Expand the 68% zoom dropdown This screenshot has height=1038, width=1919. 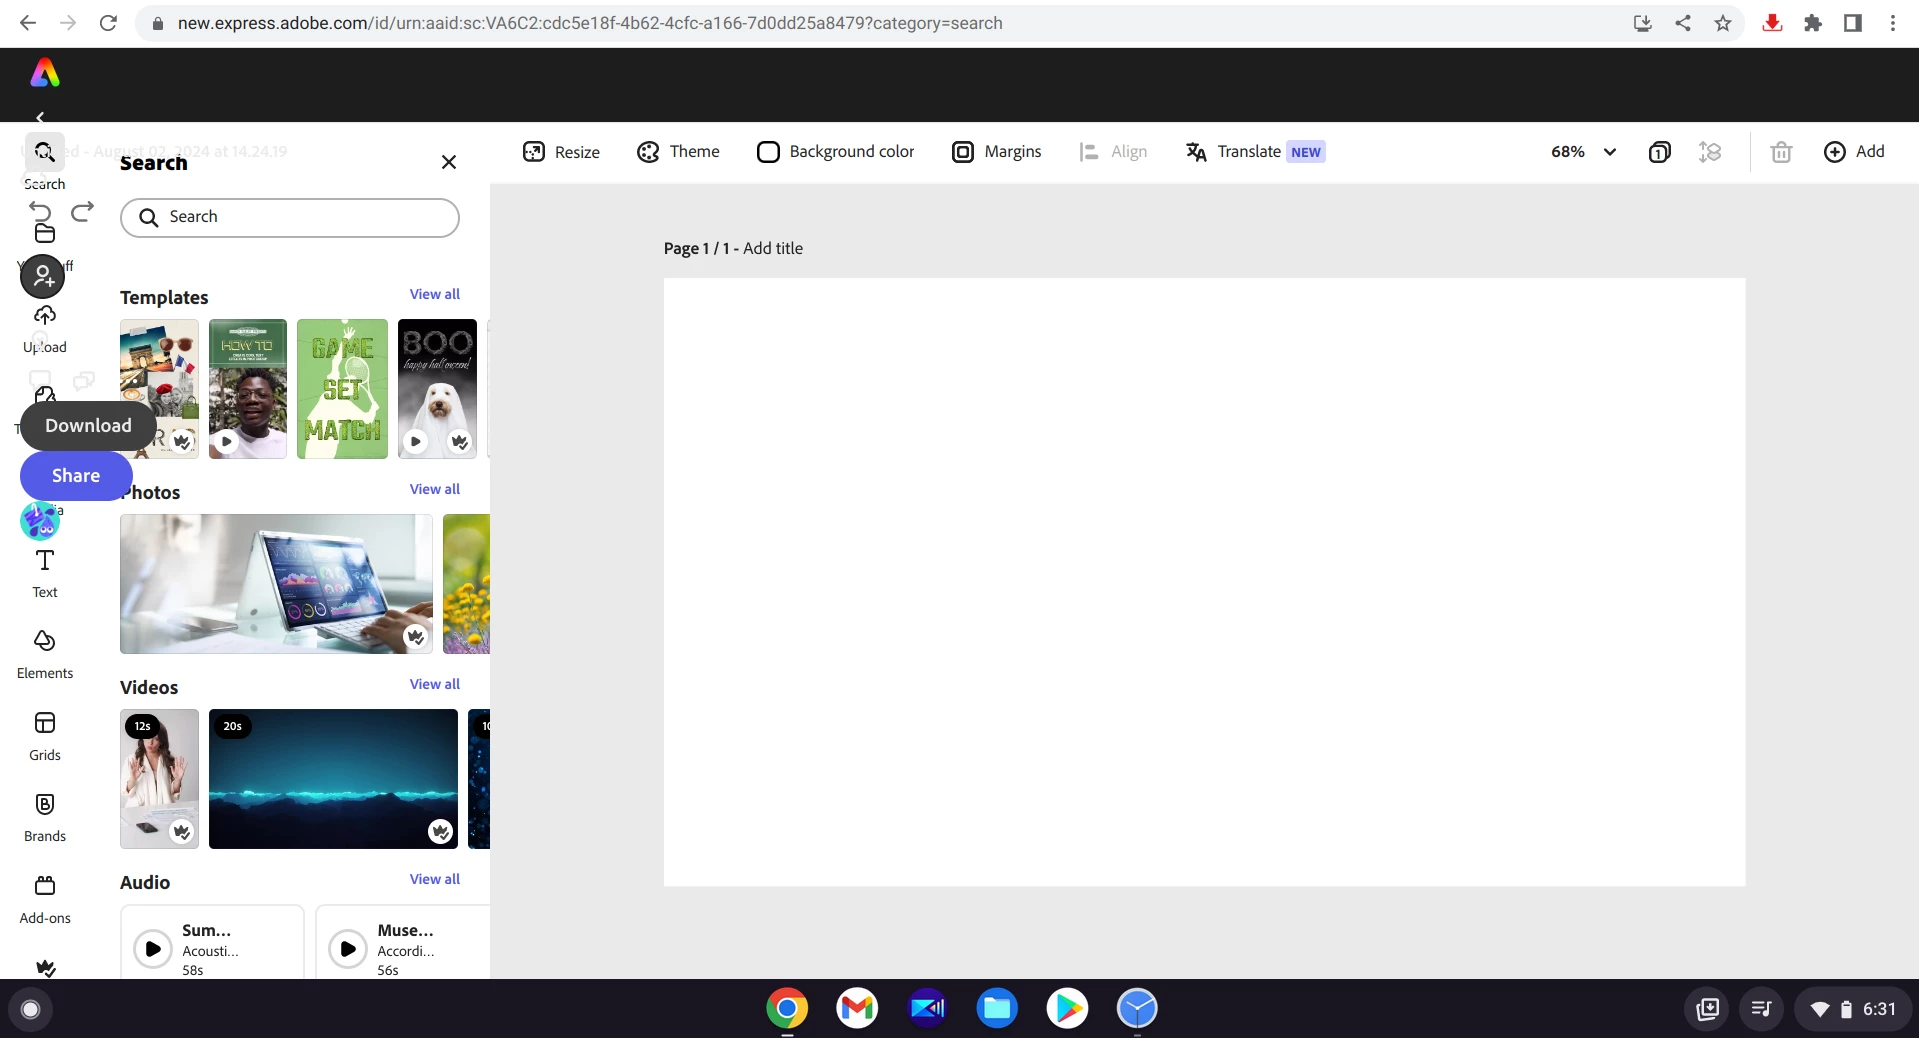(x=1583, y=152)
